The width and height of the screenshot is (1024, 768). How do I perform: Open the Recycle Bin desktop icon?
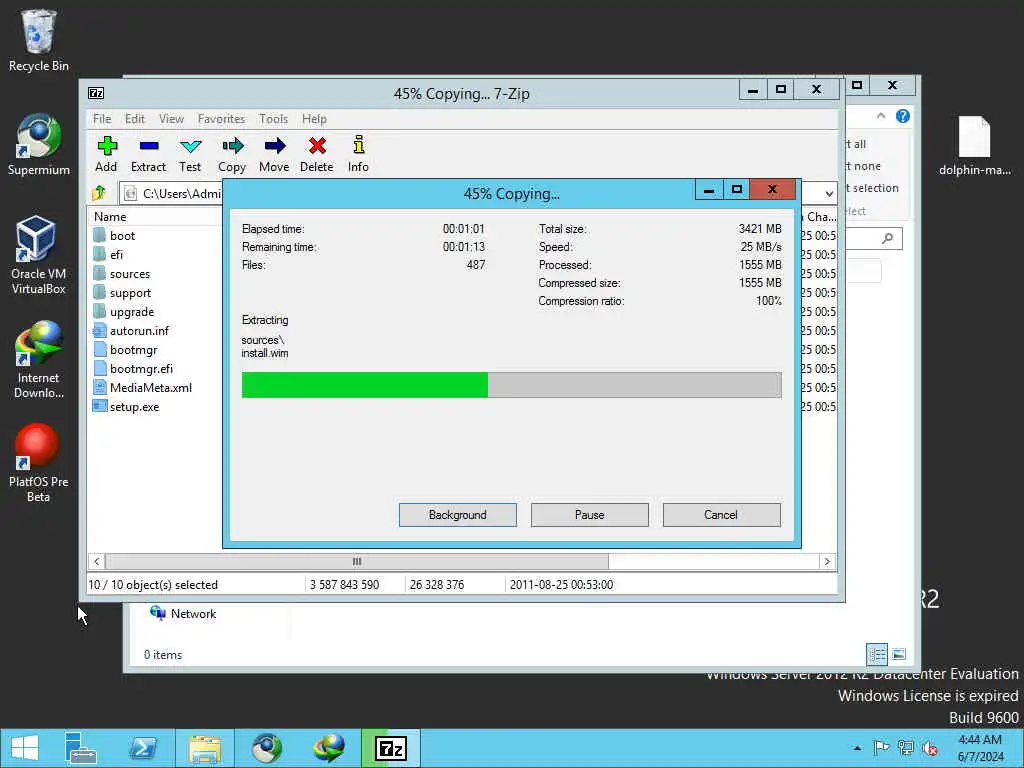pyautogui.click(x=39, y=40)
